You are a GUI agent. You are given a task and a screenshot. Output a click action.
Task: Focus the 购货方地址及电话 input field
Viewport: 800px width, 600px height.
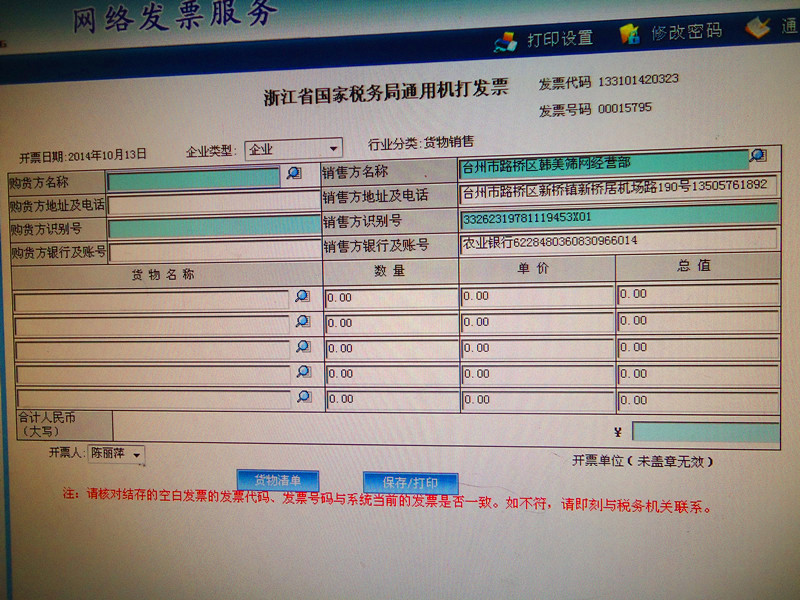(214, 204)
